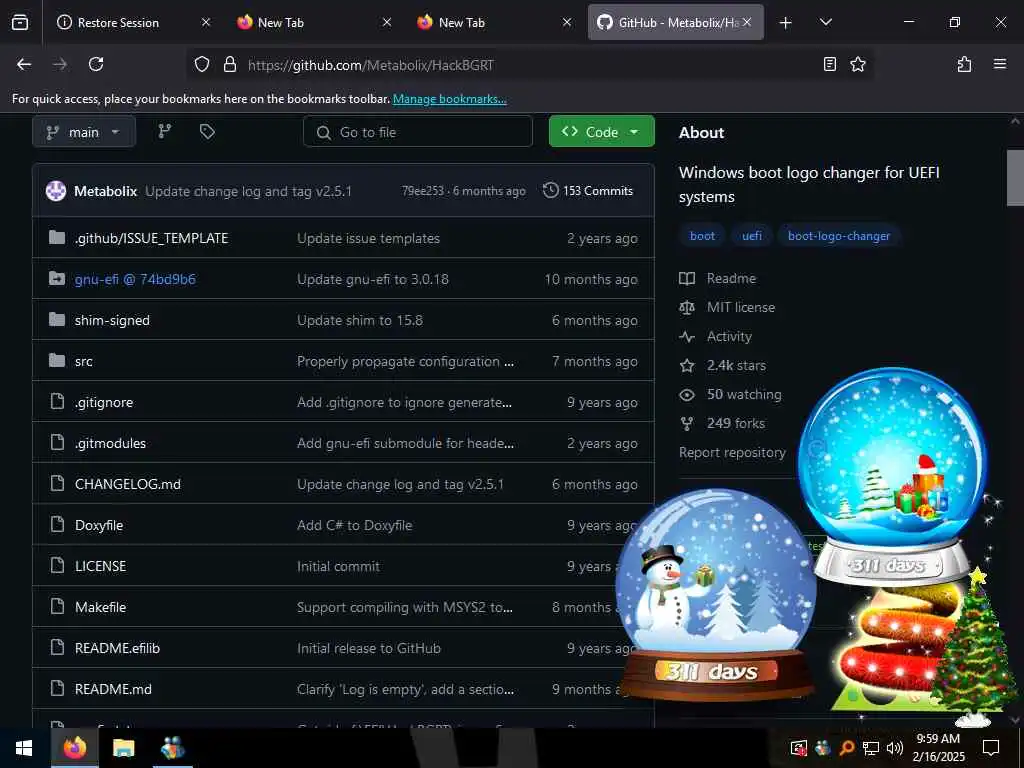
Task: Open the notification center icon
Action: [991, 748]
